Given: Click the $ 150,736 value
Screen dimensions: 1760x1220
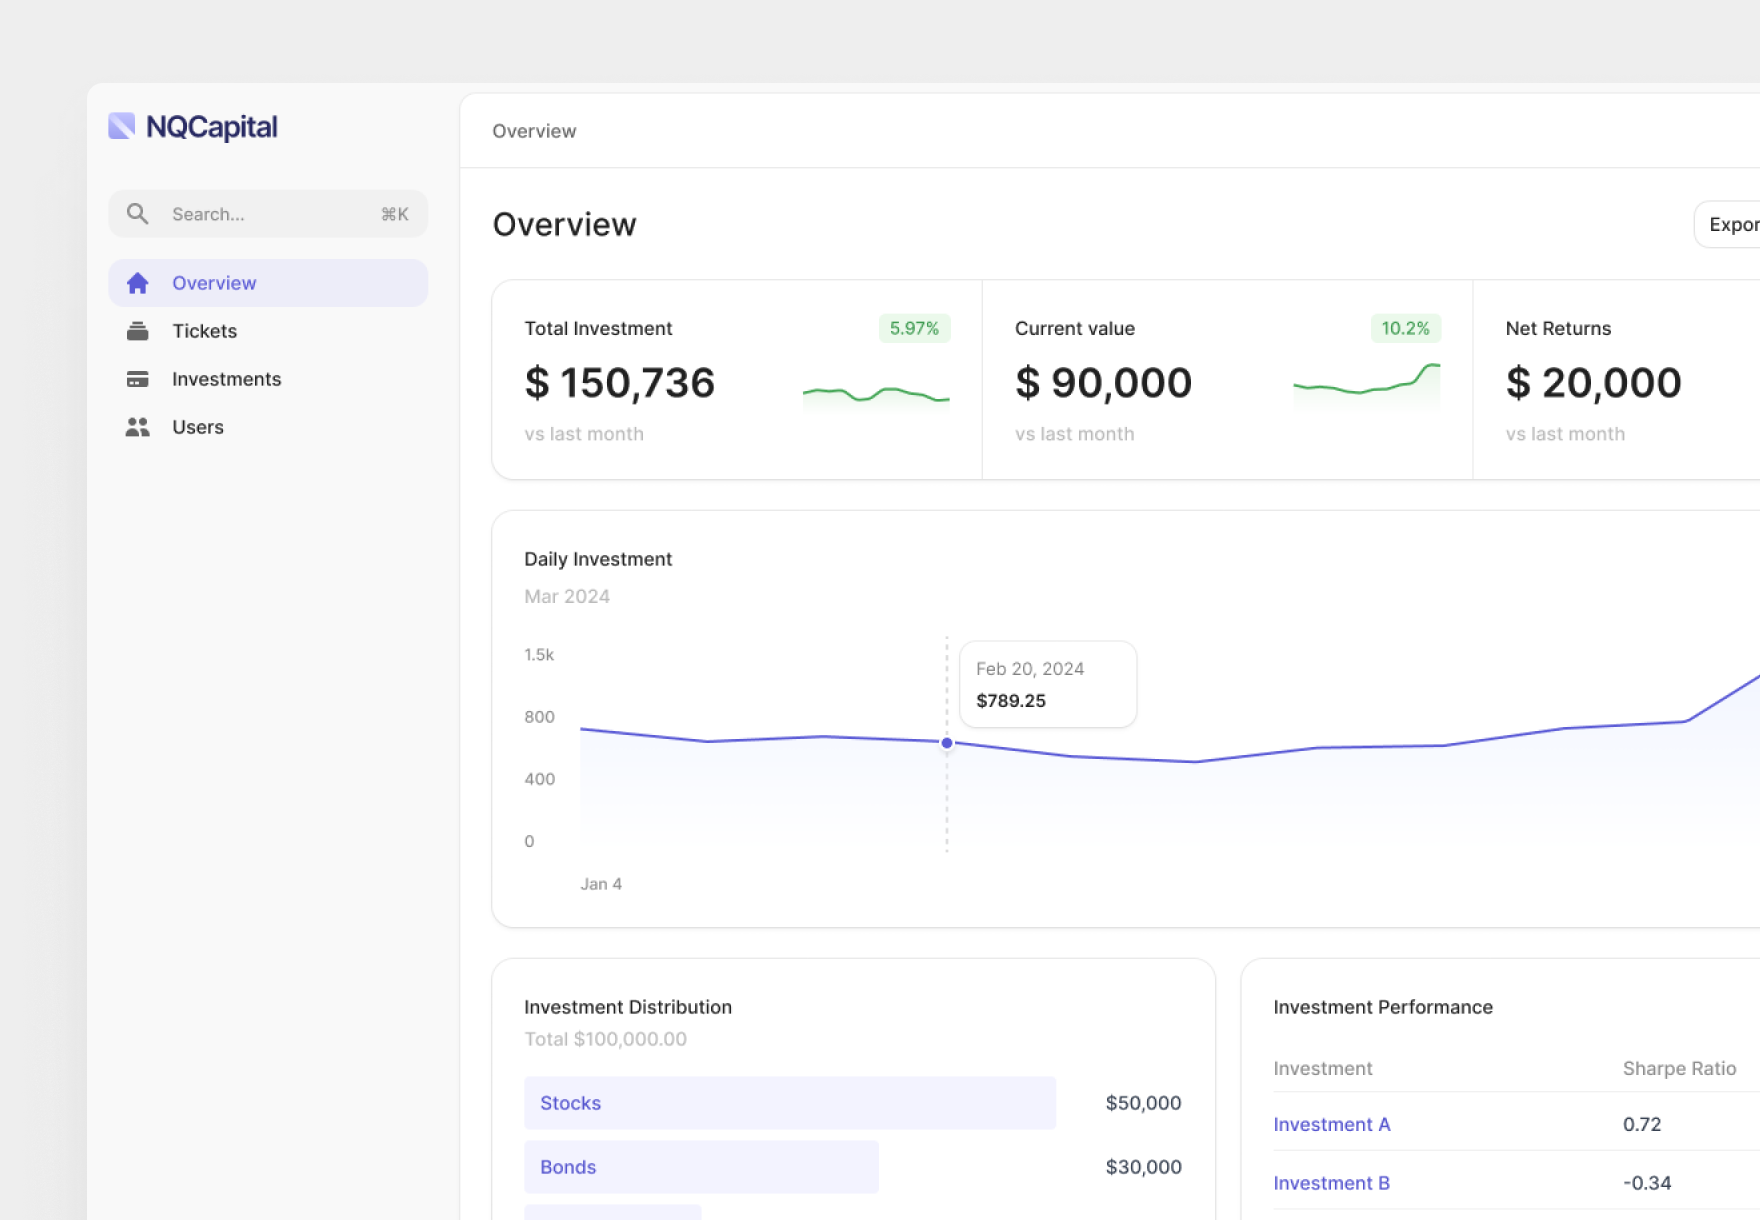Looking at the screenshot, I should pyautogui.click(x=620, y=383).
